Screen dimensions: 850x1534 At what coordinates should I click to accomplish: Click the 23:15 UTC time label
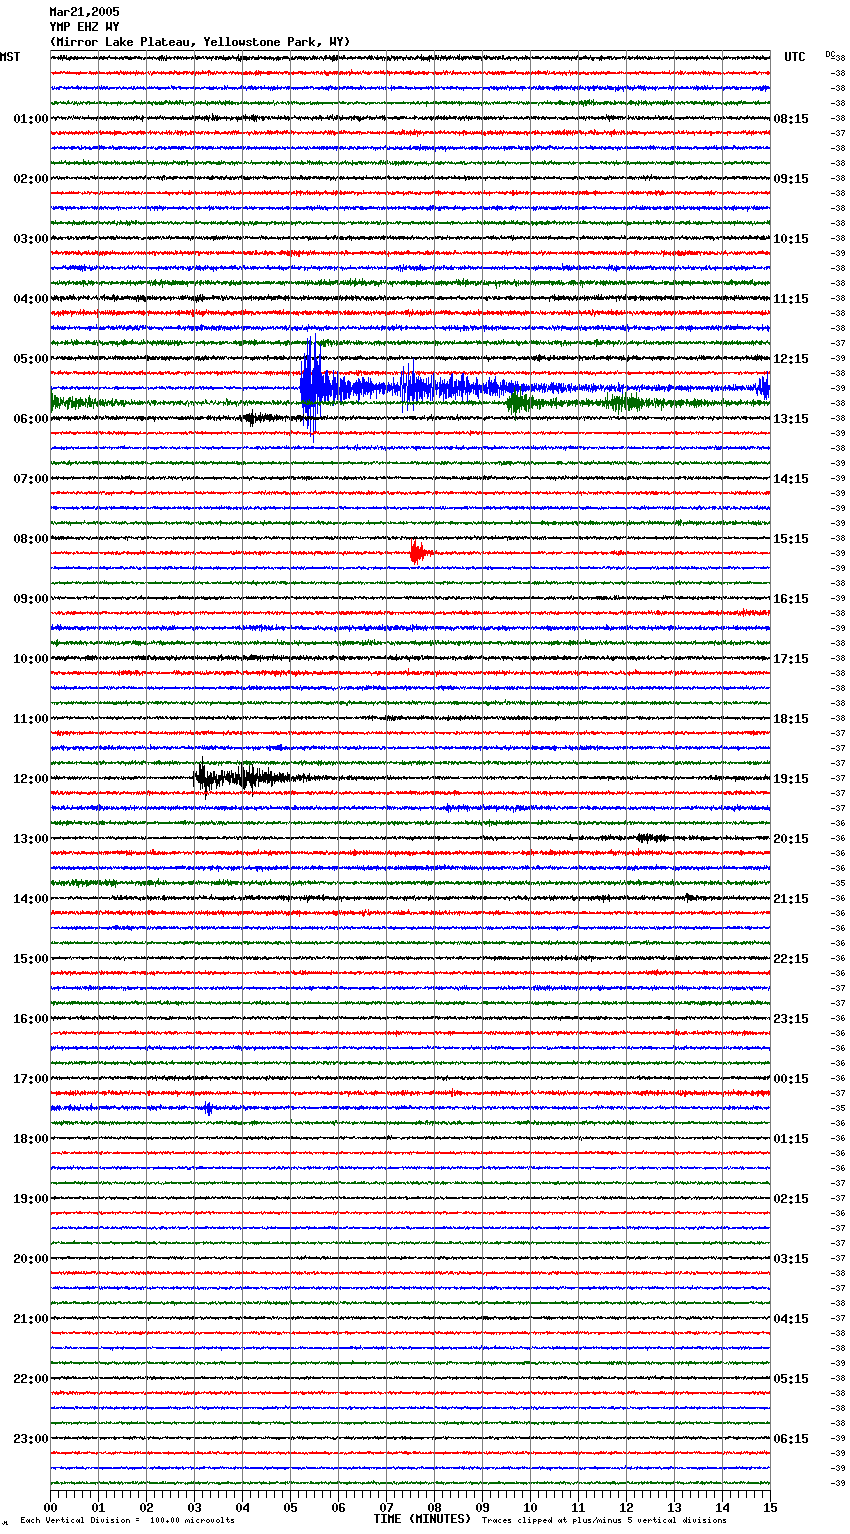(x=791, y=1019)
